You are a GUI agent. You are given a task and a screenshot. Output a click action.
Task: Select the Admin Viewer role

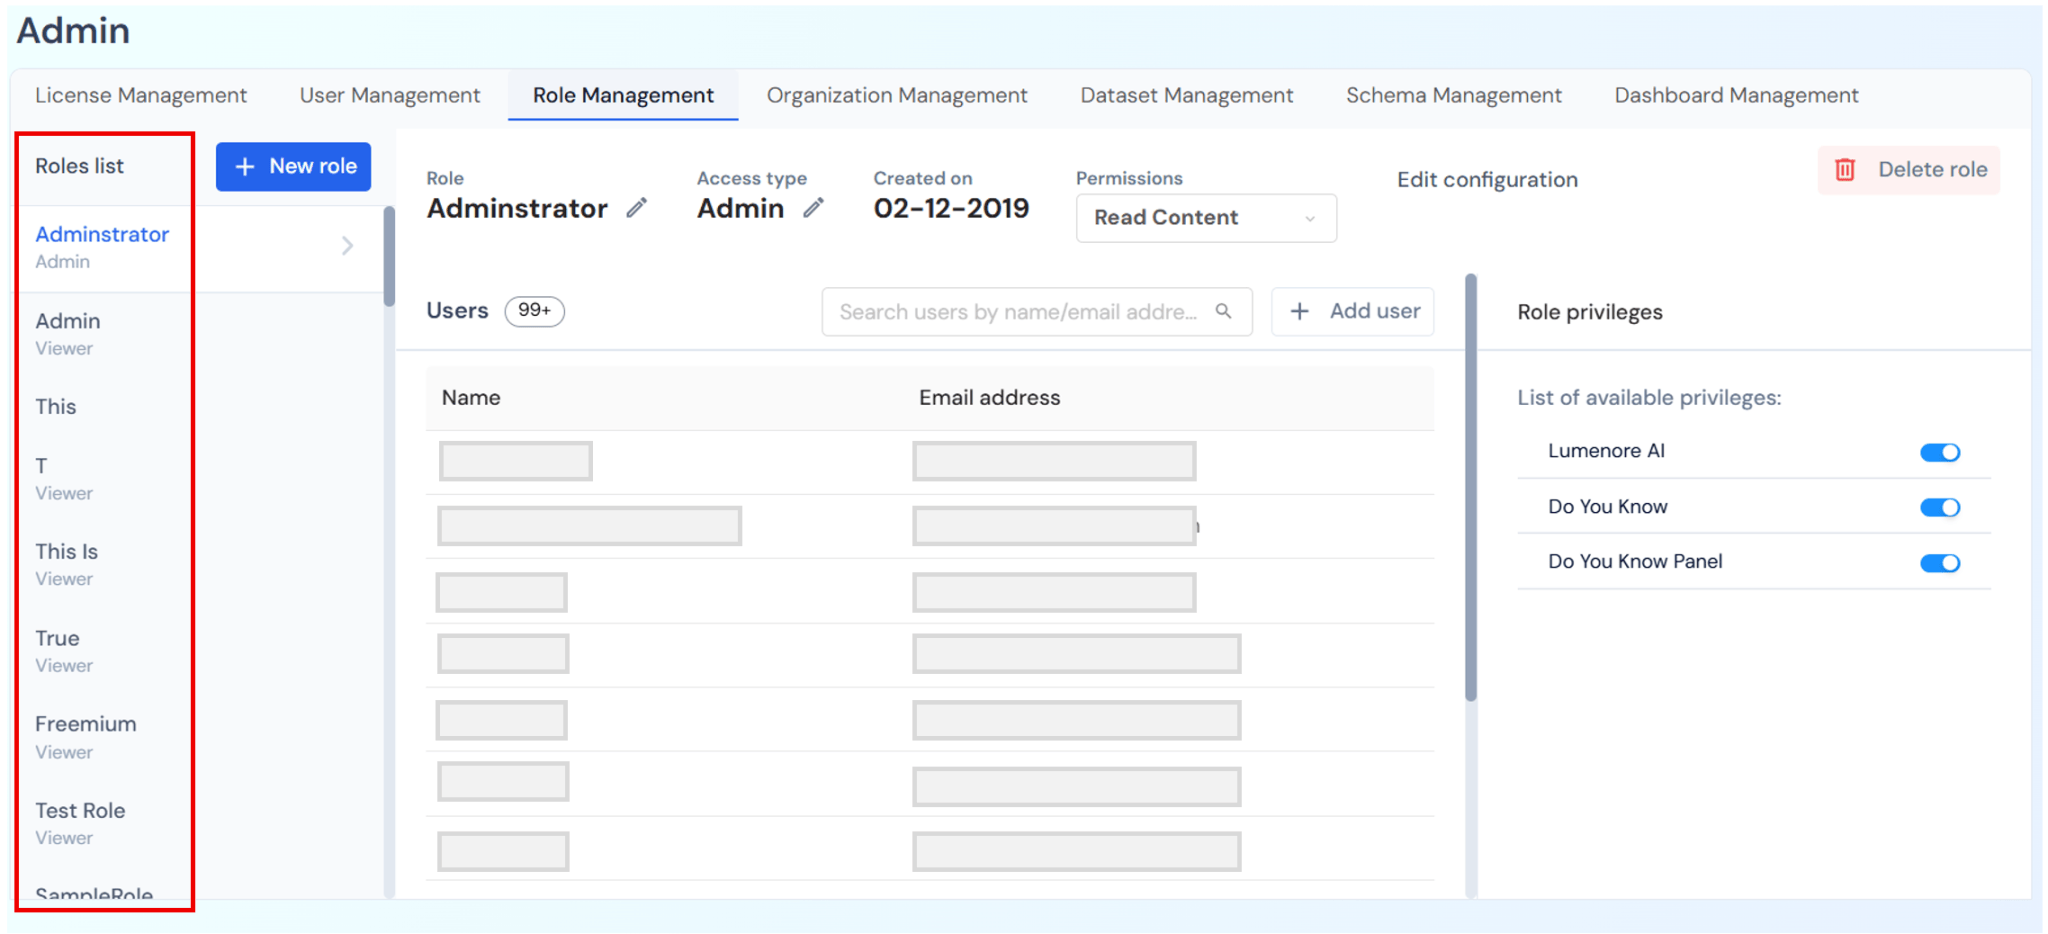point(196,333)
